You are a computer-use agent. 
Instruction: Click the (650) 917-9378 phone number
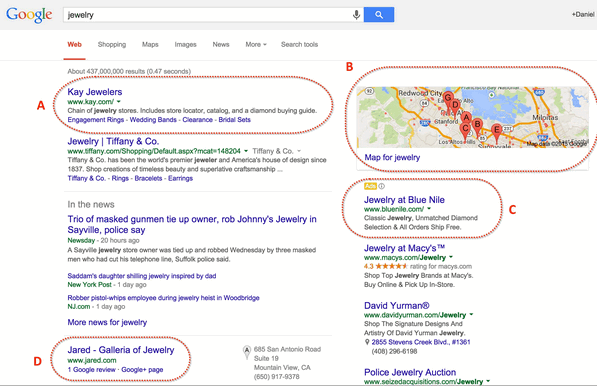(276, 376)
